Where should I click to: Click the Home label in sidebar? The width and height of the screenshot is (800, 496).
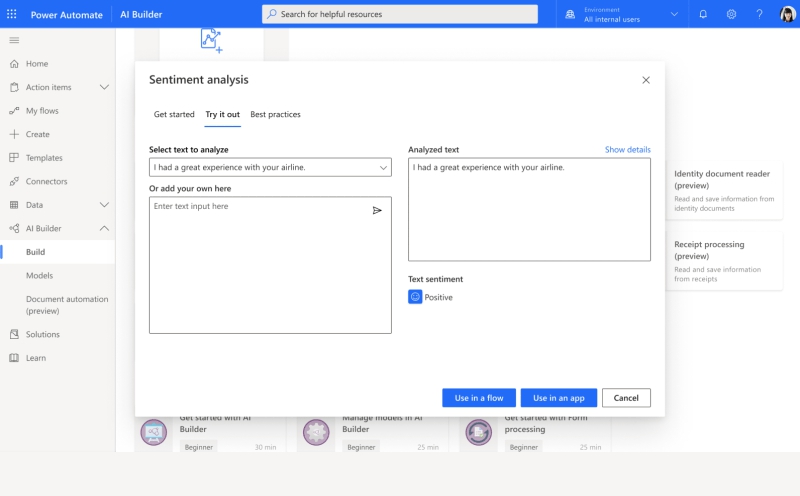click(x=37, y=64)
